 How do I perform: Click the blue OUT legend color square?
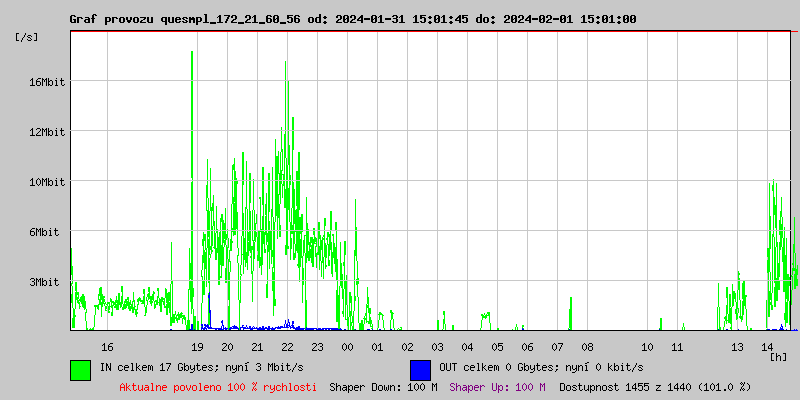(x=420, y=369)
